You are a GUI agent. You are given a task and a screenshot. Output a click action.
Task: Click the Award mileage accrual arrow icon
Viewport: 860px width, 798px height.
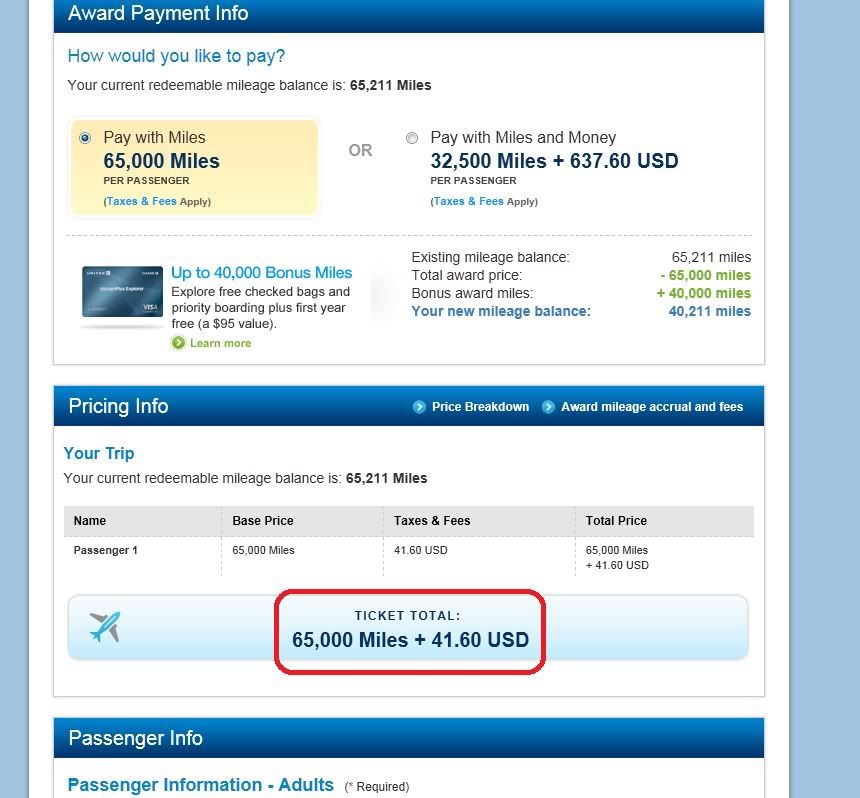[x=548, y=407]
